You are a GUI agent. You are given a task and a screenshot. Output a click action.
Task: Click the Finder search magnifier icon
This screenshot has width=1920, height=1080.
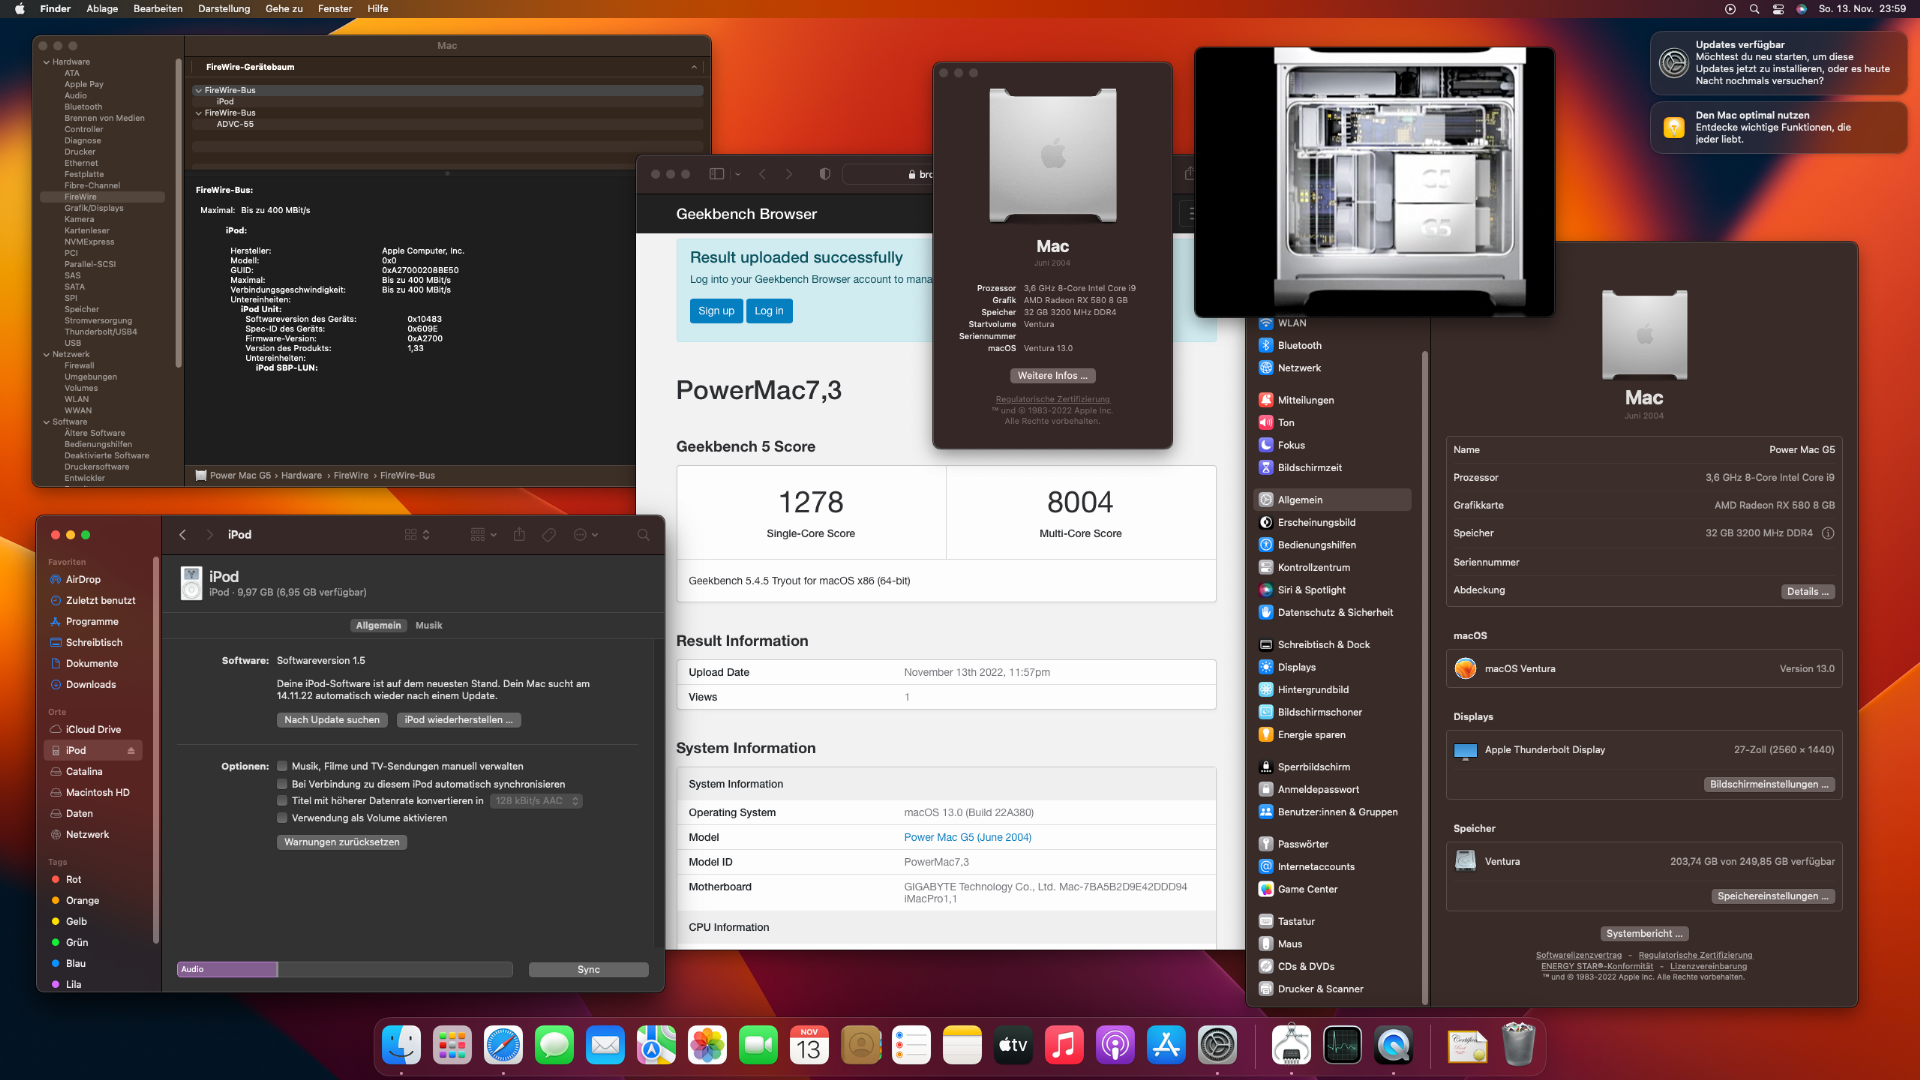point(644,535)
